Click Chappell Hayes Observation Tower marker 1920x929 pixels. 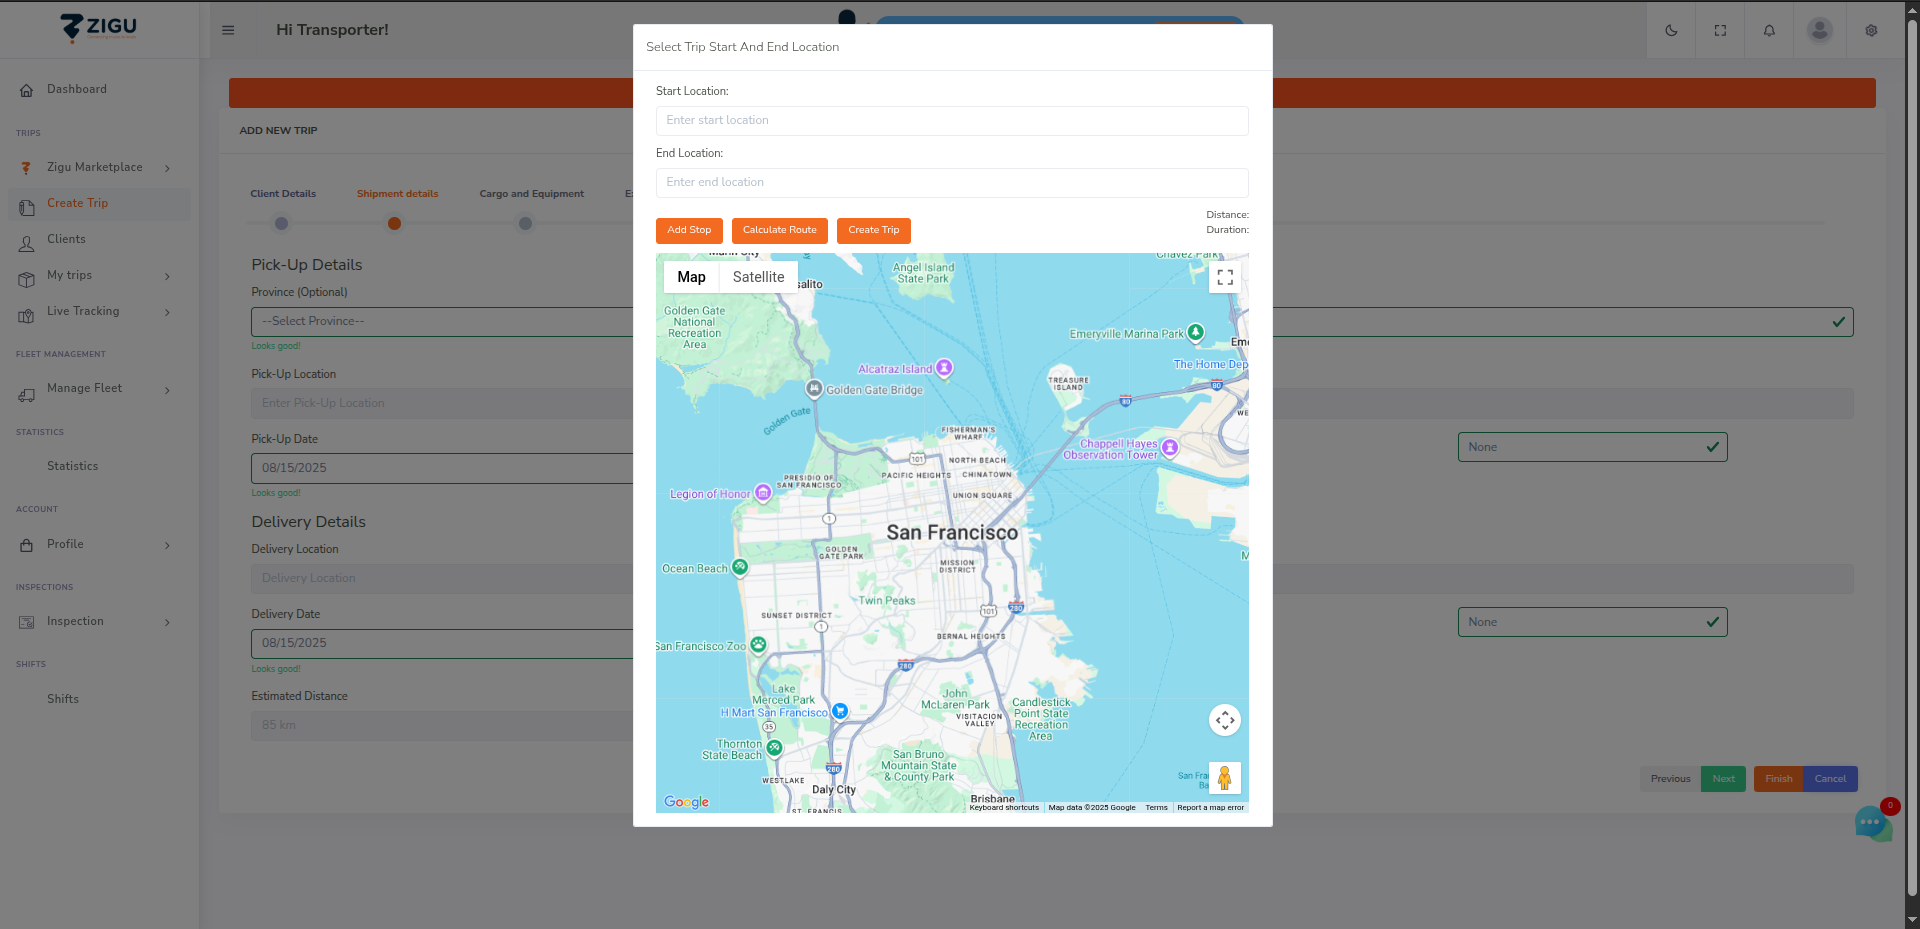pos(1170,448)
